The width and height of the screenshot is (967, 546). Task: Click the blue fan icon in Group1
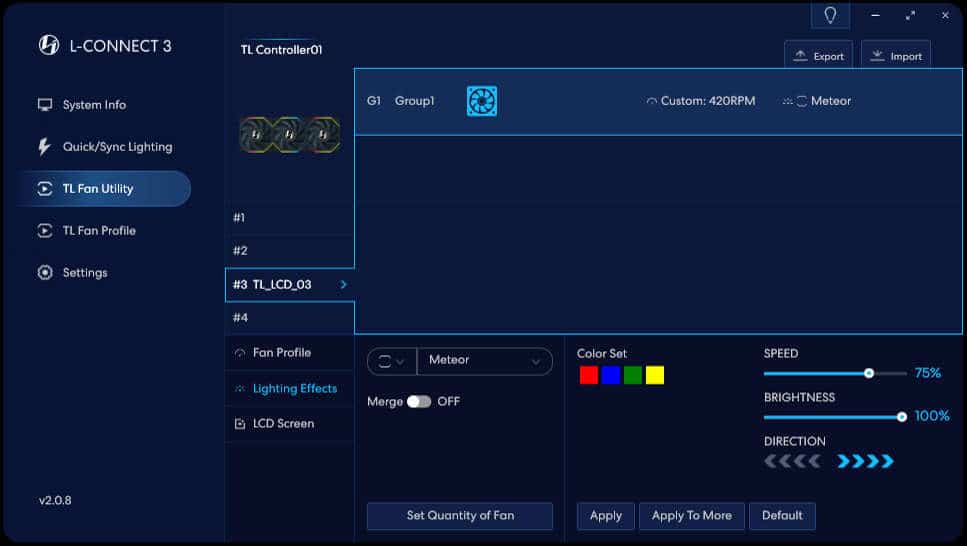tap(482, 101)
